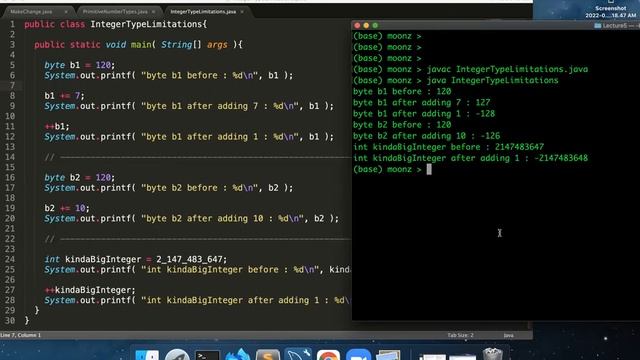640x360 pixels.
Task: Close the MakeChange.java tab
Action: pyautogui.click(x=66, y=12)
